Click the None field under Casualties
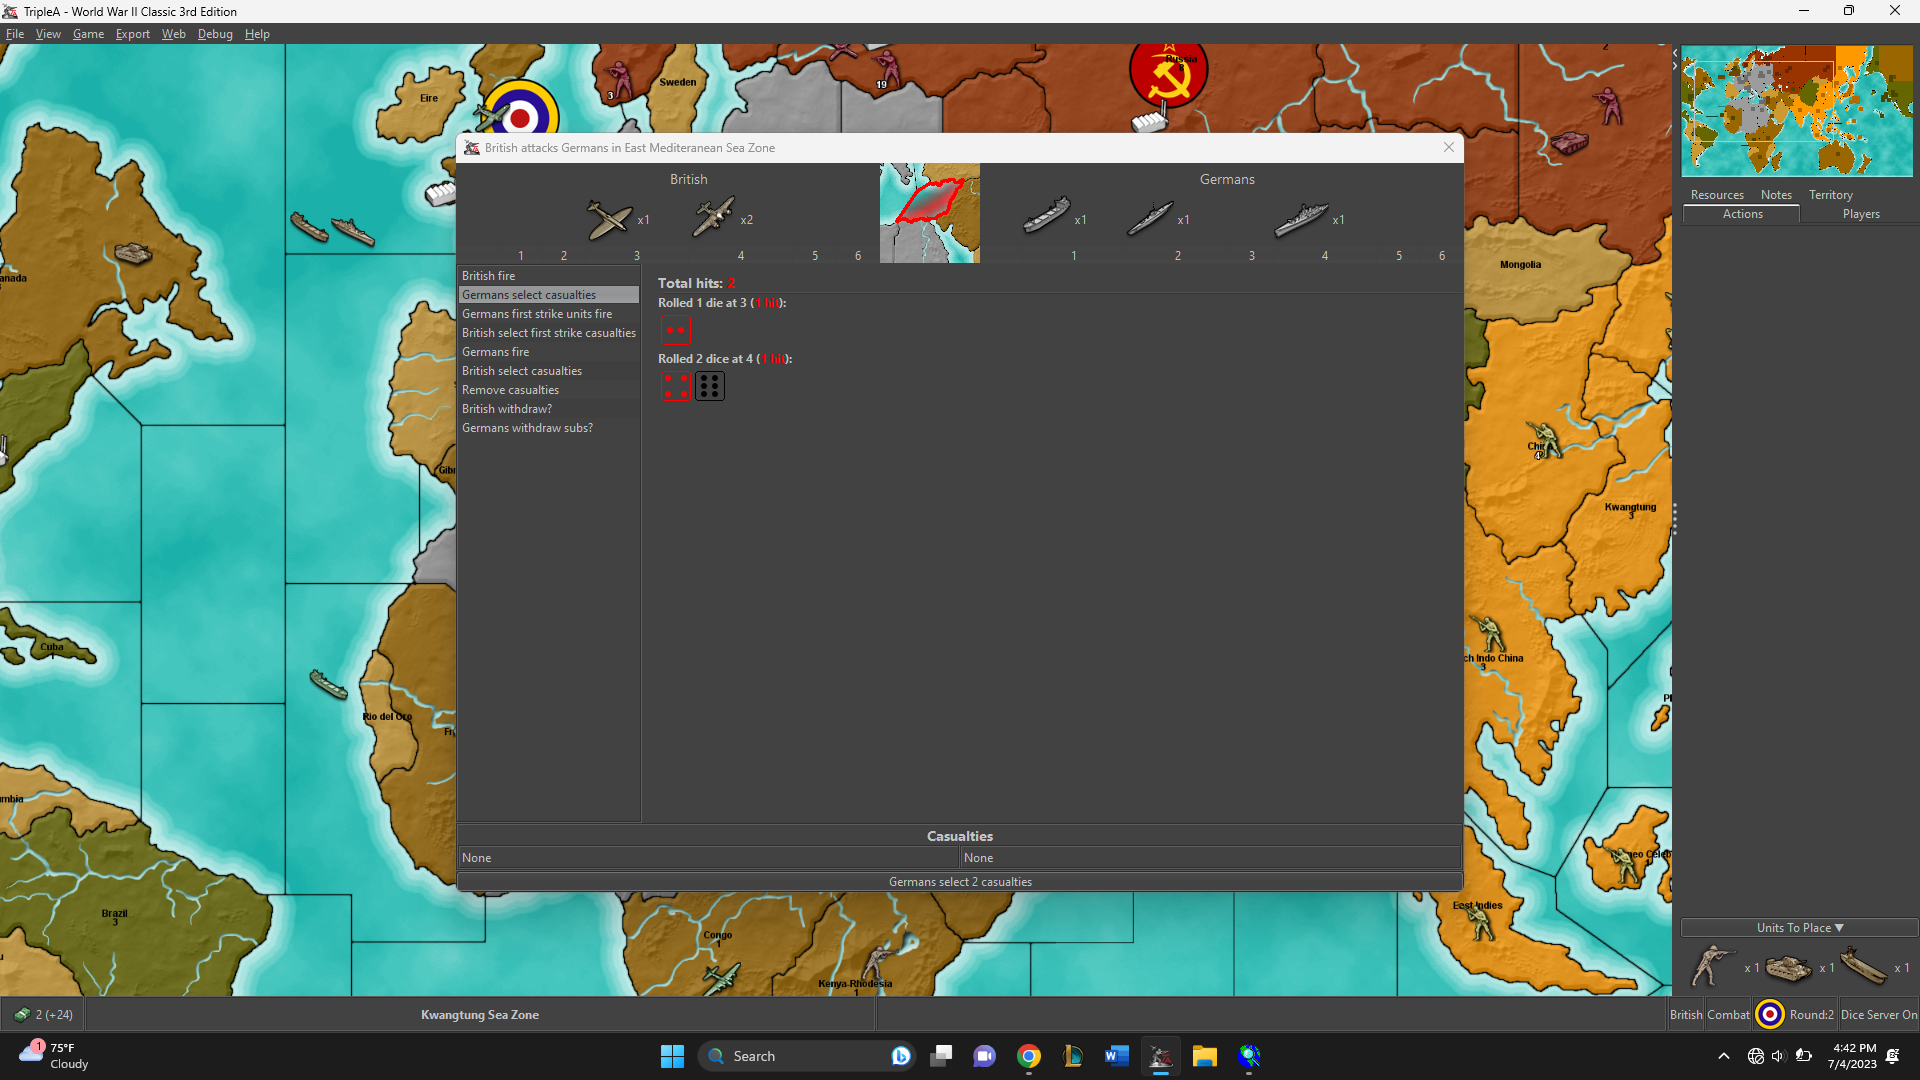 (x=707, y=857)
